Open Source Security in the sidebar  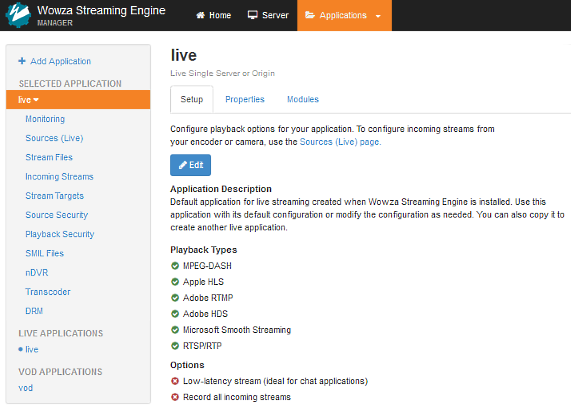coord(57,215)
